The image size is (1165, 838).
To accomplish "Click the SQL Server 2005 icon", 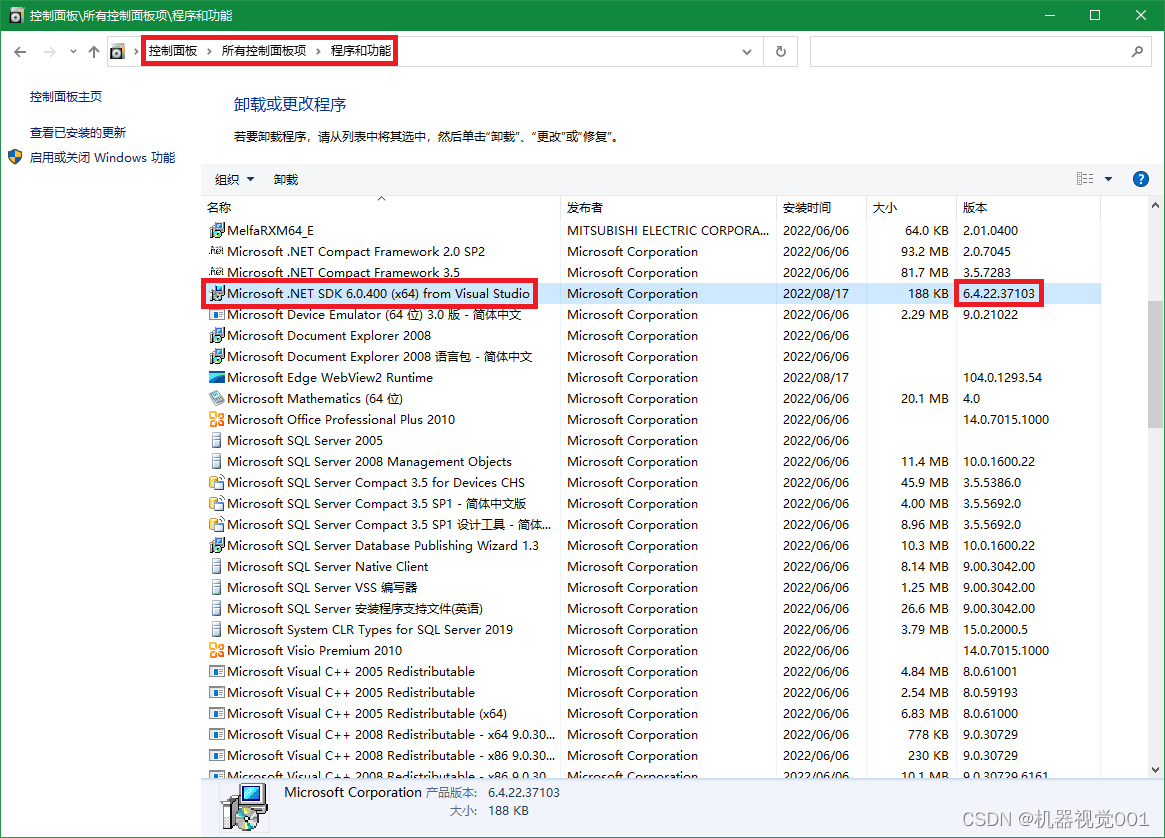I will (216, 441).
